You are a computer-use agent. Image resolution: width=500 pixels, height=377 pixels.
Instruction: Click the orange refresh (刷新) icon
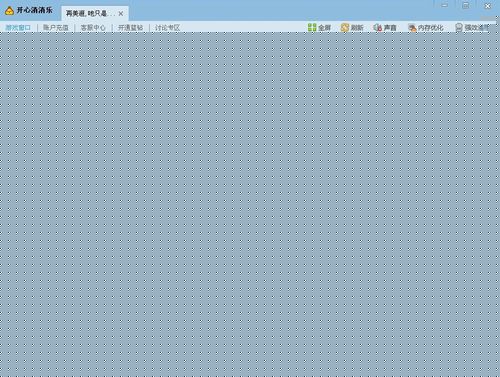345,27
